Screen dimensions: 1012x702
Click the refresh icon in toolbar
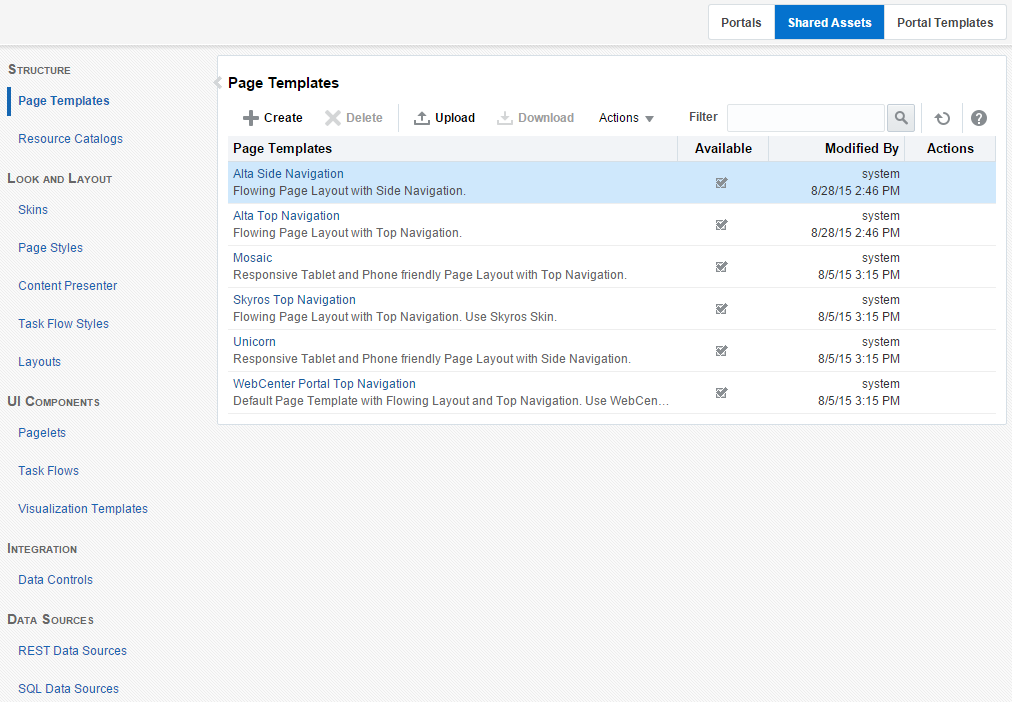(x=942, y=118)
